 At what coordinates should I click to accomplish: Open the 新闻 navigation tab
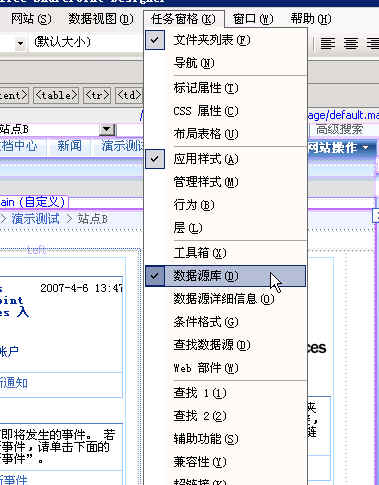coord(69,146)
